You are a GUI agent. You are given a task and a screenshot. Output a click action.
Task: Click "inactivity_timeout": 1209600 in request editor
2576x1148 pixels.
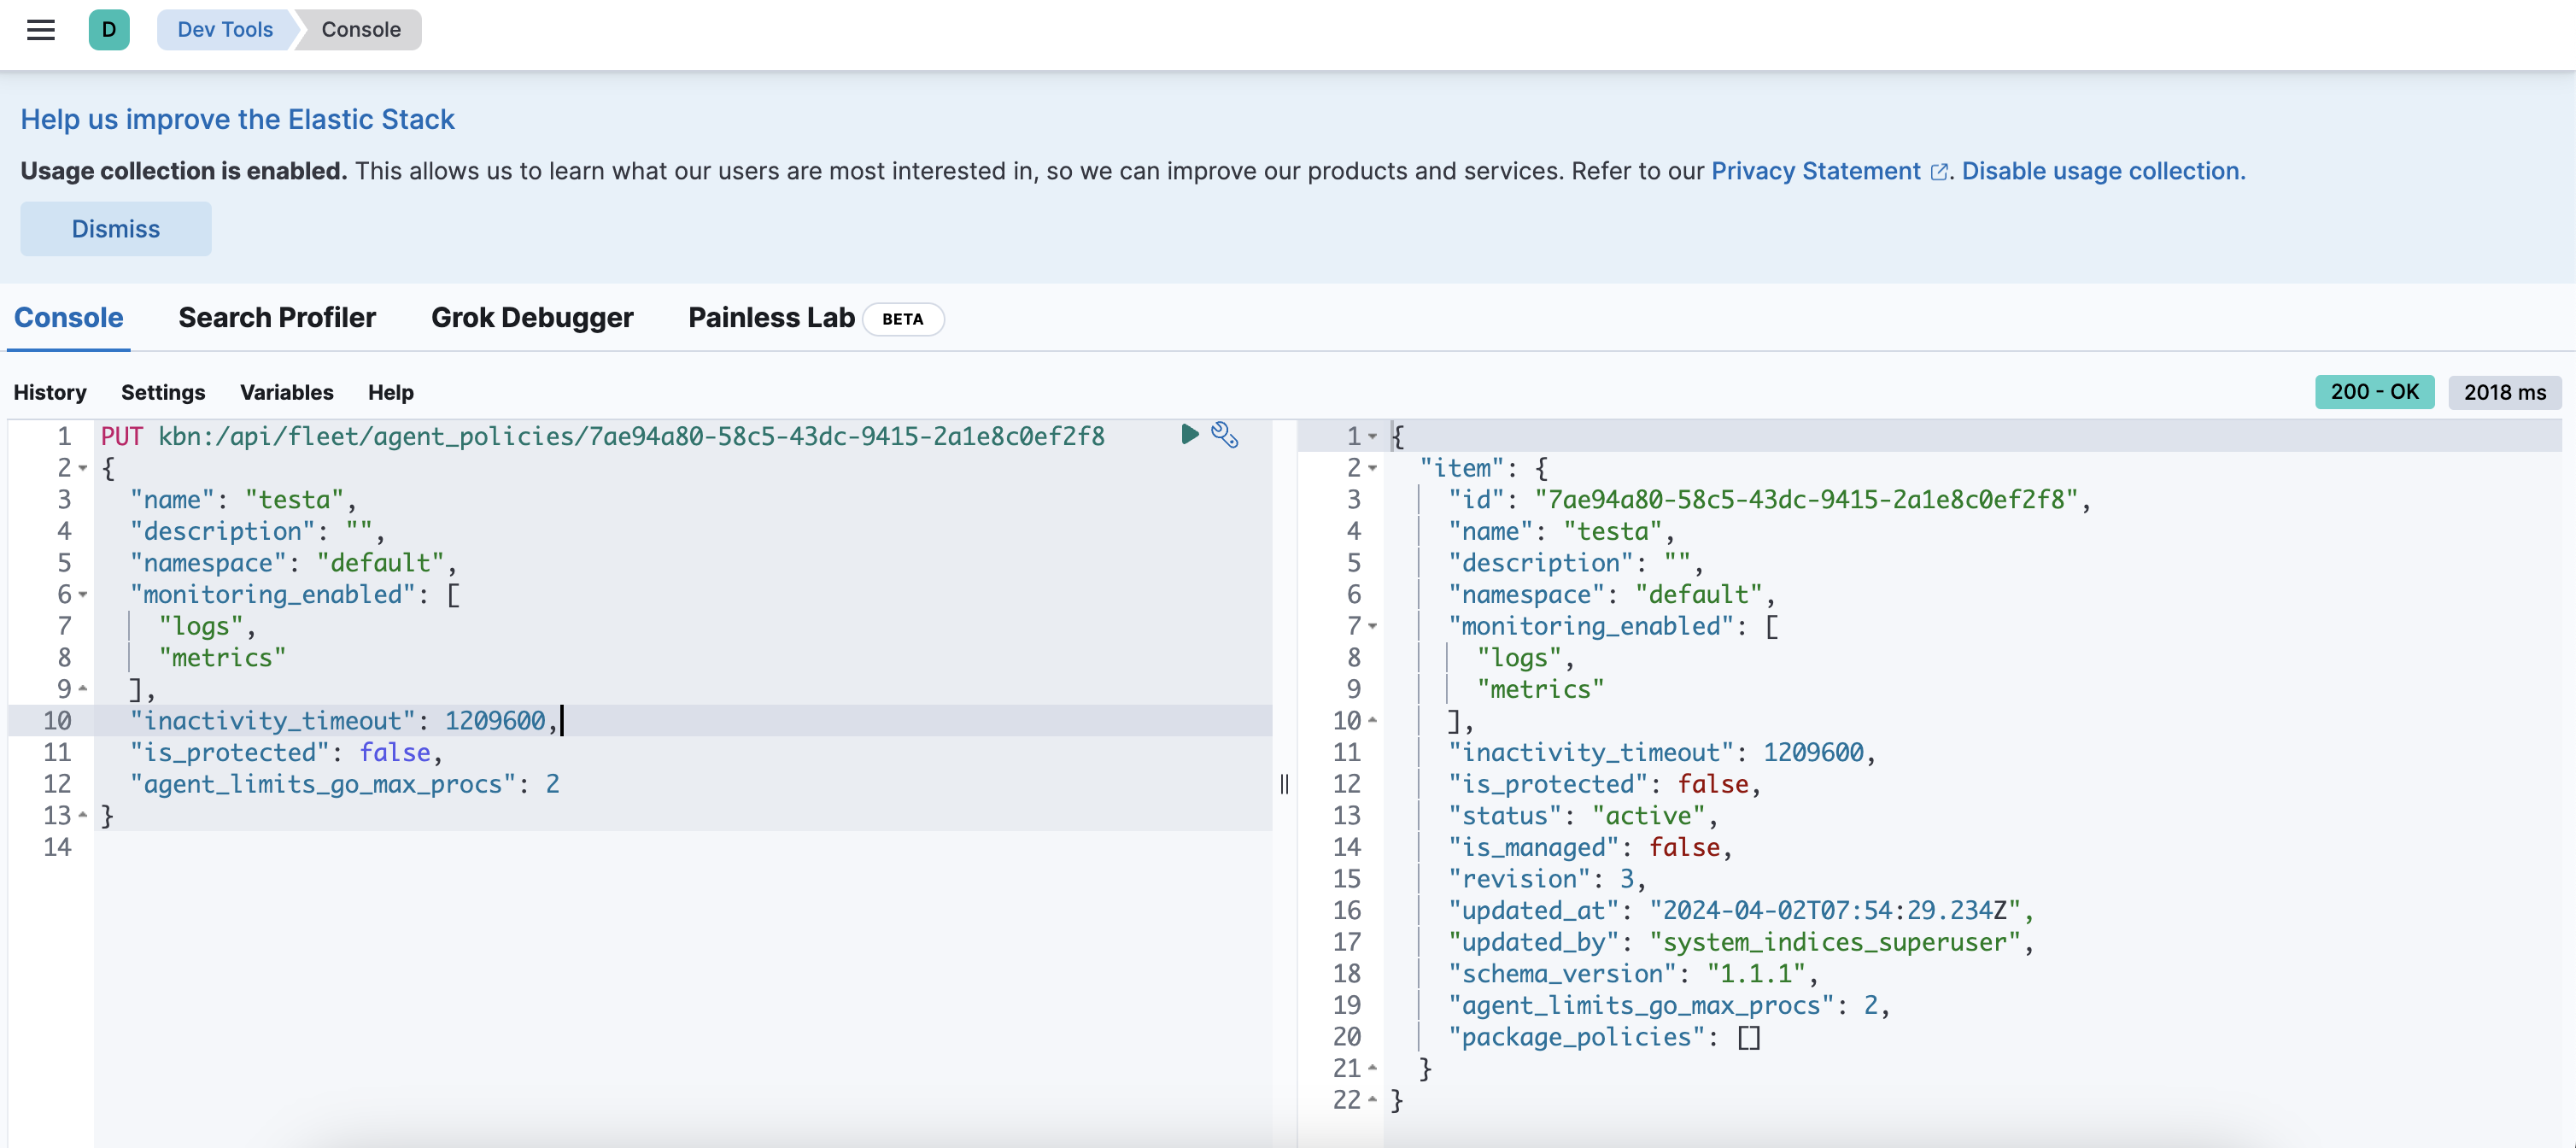click(x=344, y=721)
